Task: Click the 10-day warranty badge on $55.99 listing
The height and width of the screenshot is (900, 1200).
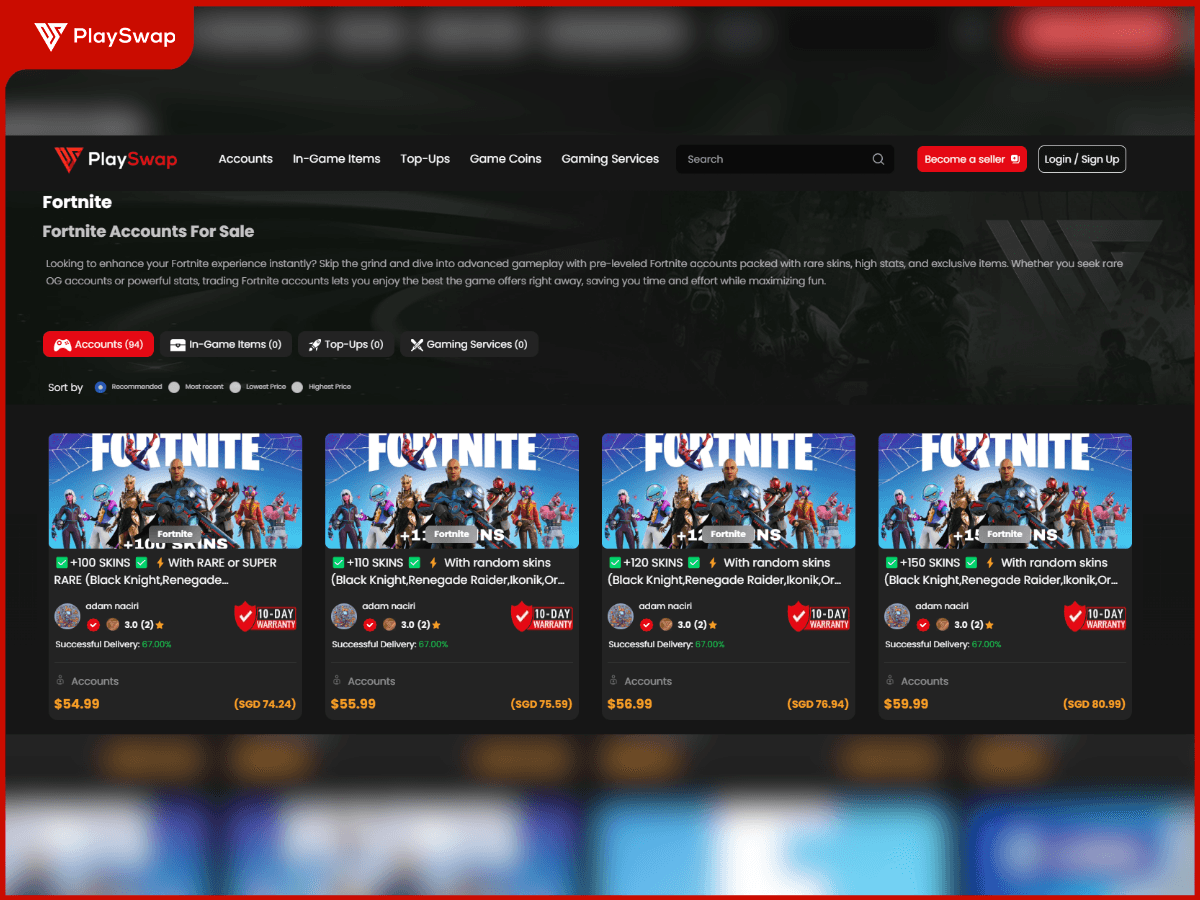Action: coord(542,617)
